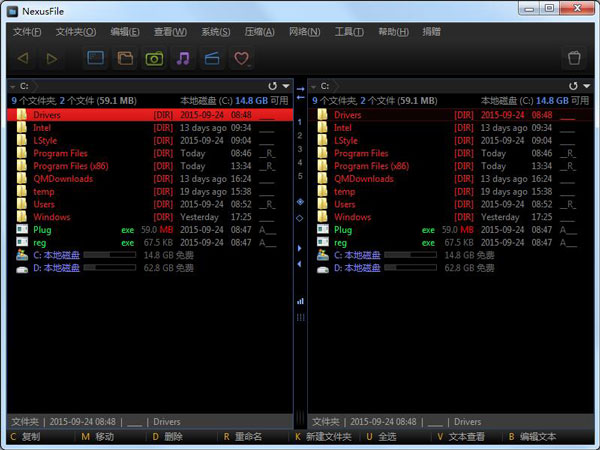Click the D 删除 delete button
600x450 pixels.
click(168, 437)
